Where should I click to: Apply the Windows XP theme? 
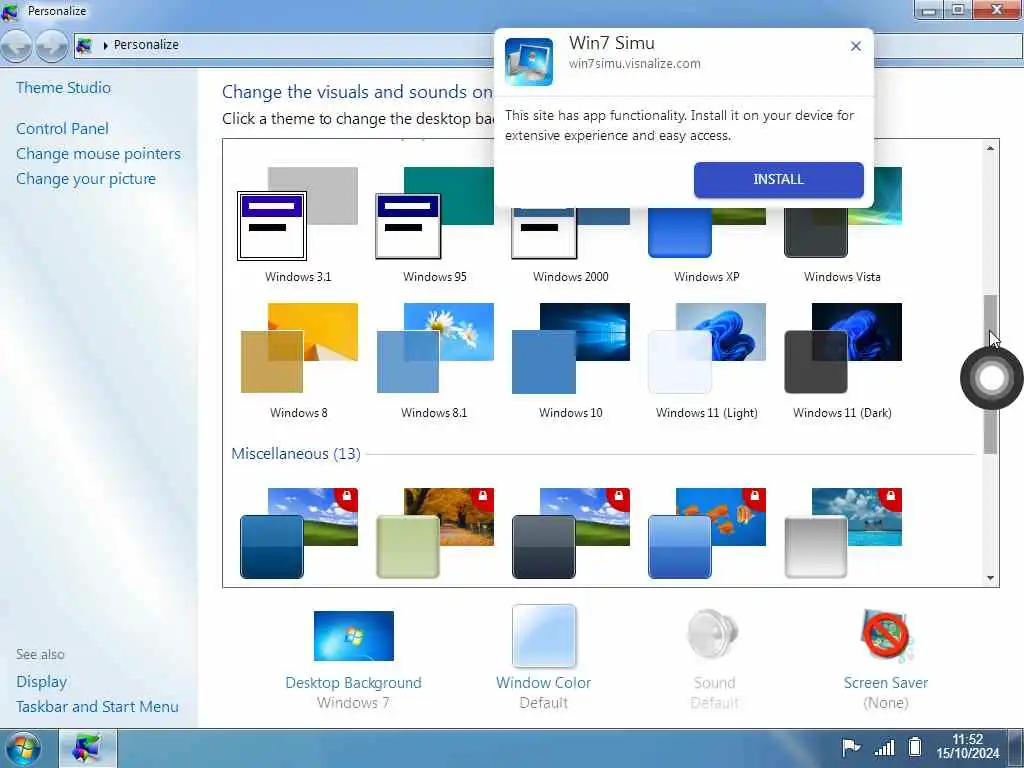click(707, 233)
